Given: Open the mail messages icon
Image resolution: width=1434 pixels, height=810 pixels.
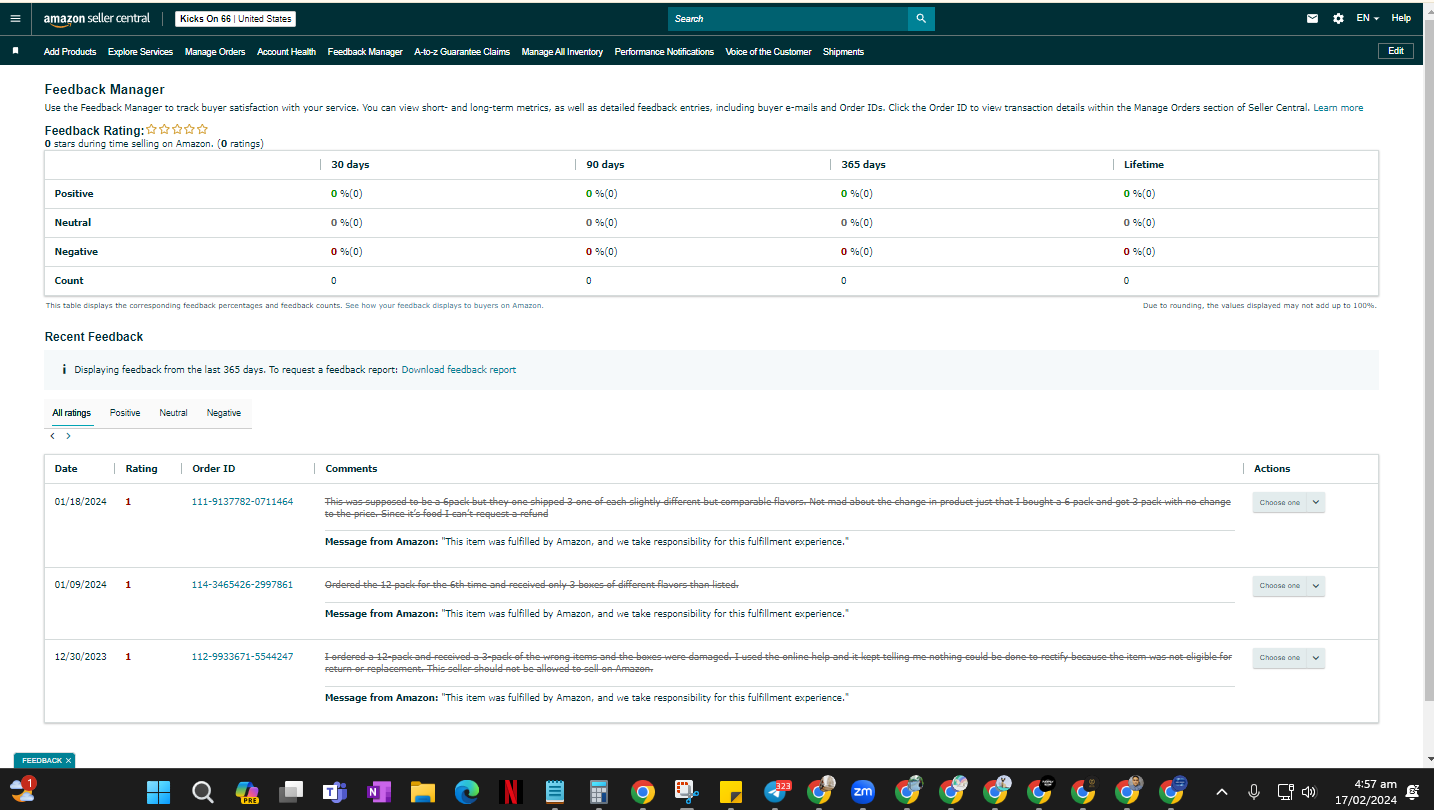Looking at the screenshot, I should pyautogui.click(x=1313, y=19).
